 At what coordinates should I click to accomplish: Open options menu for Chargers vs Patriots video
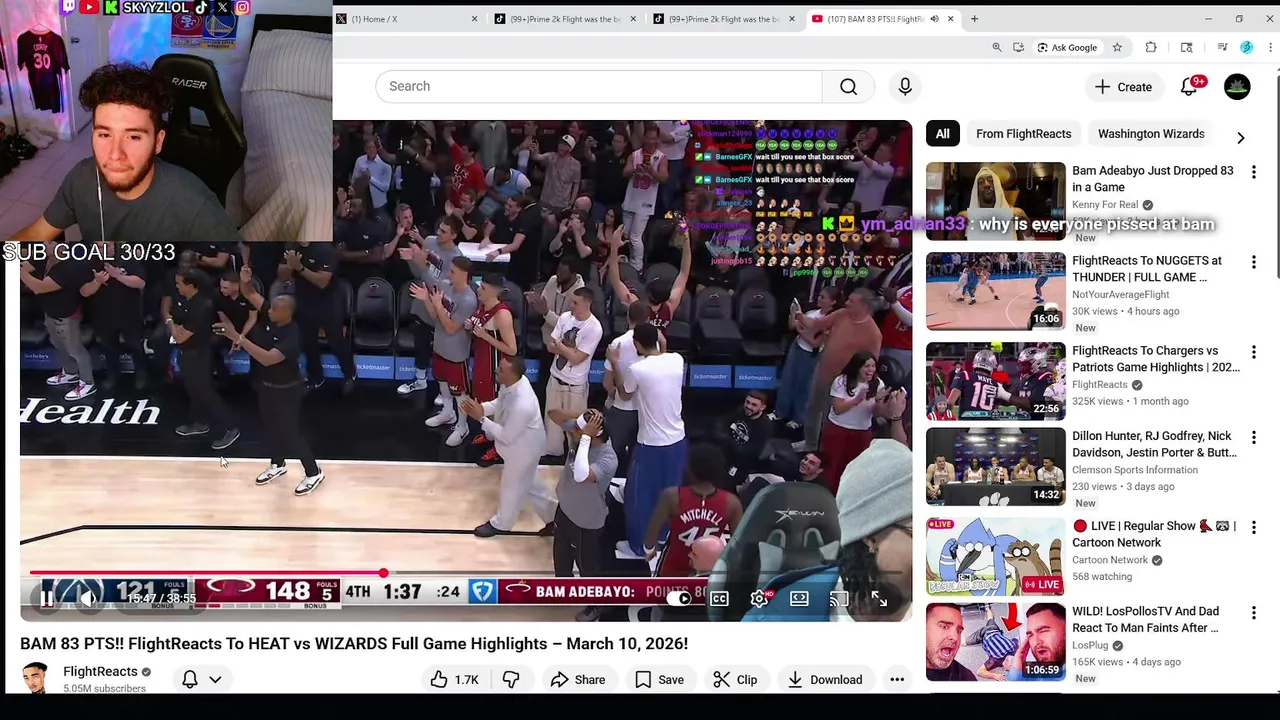coord(1254,352)
